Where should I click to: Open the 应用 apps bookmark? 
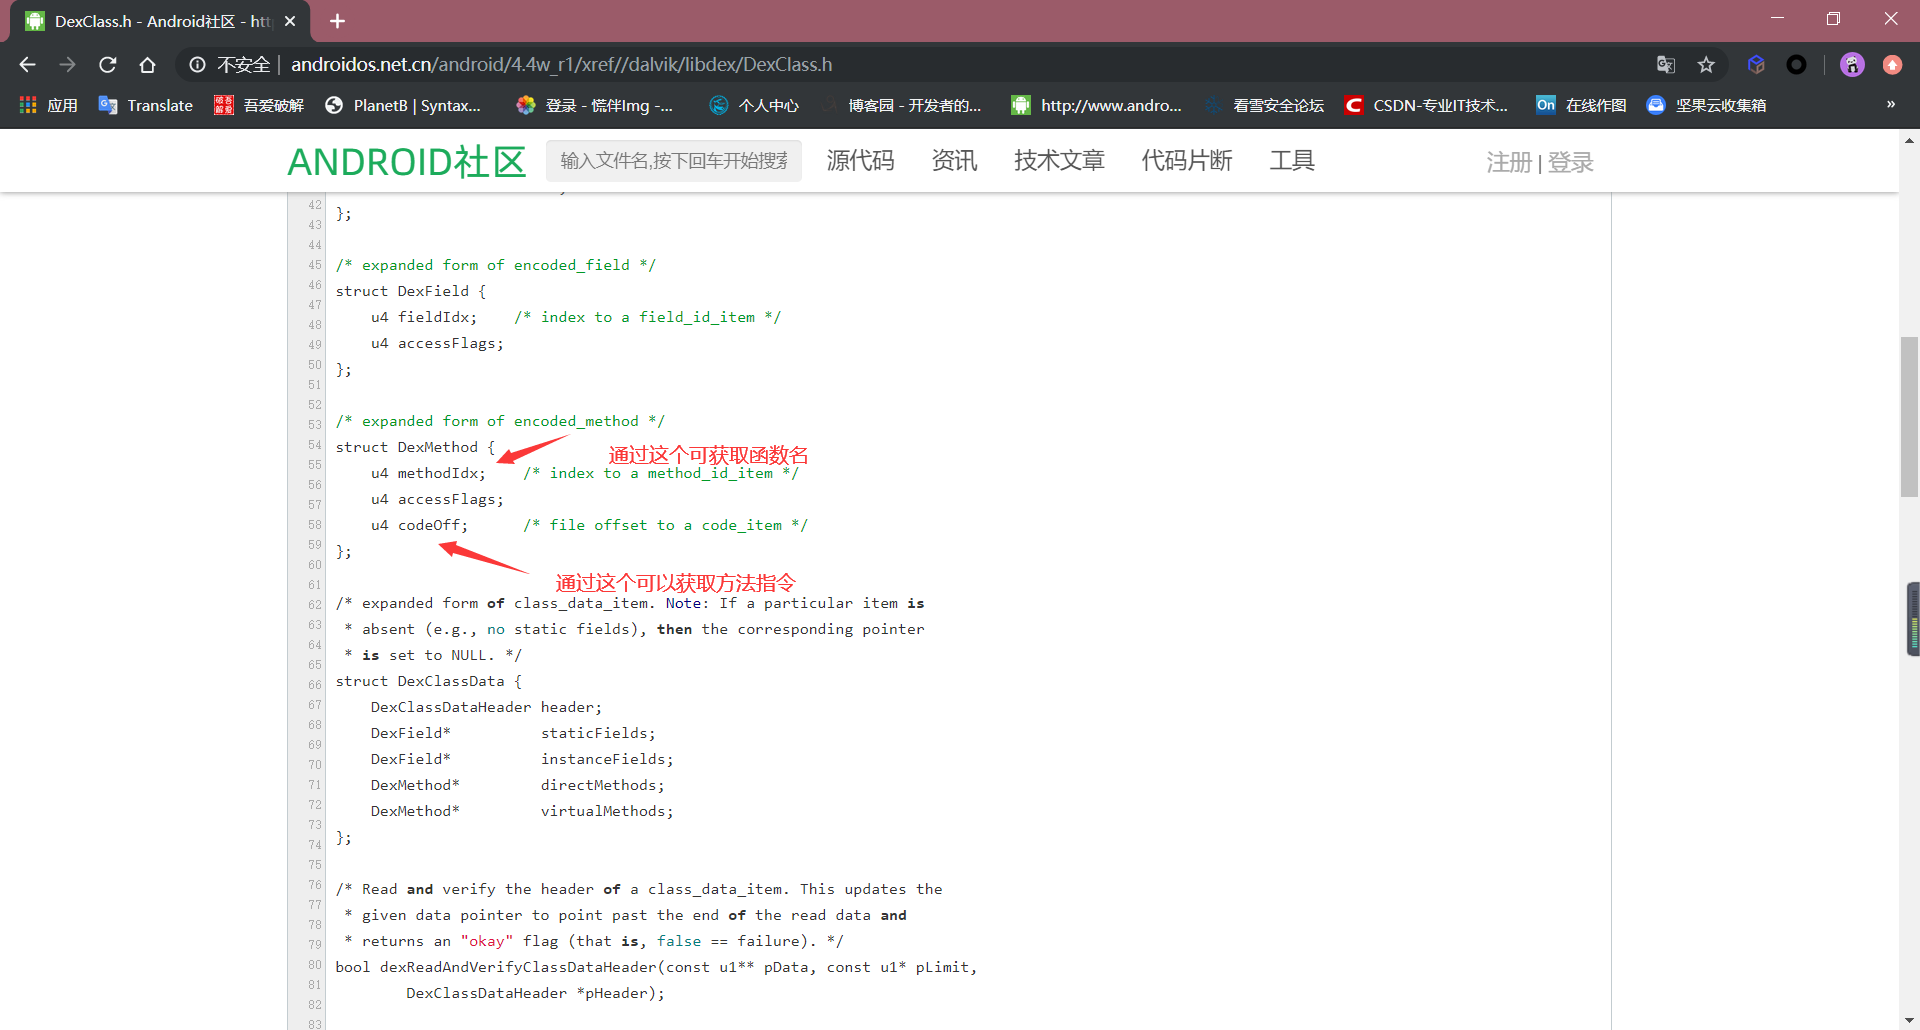click(x=48, y=105)
